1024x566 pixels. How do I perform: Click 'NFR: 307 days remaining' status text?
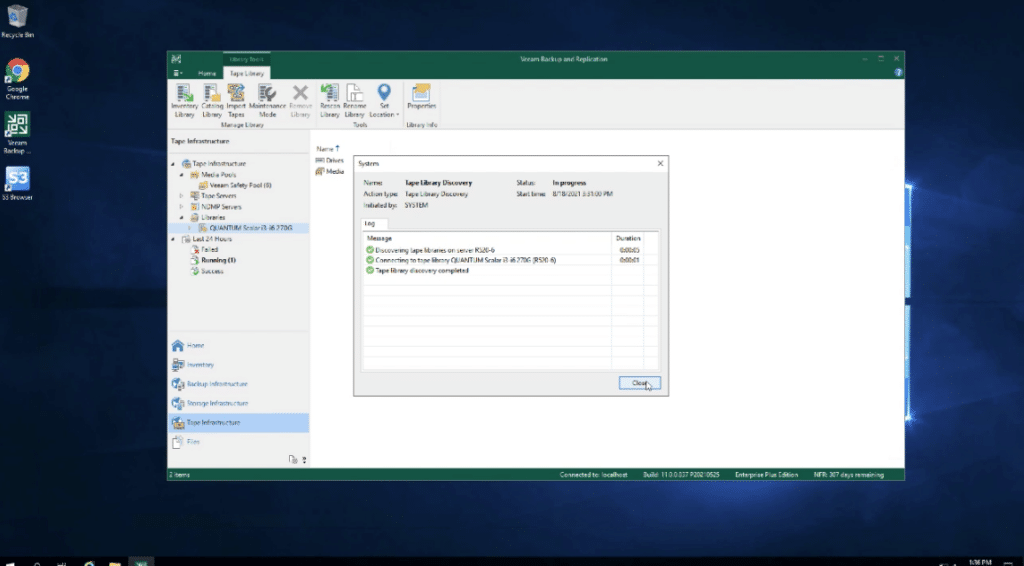coord(848,475)
